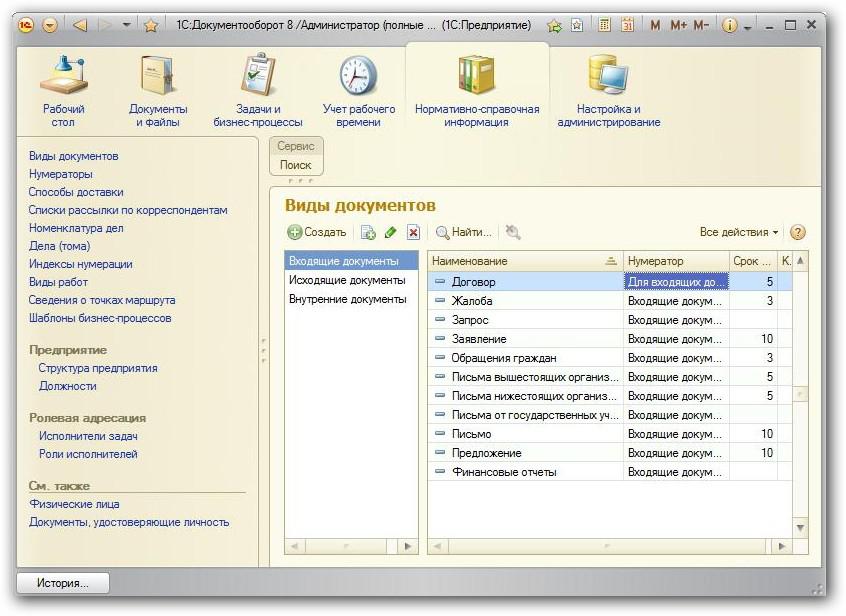Select the Обращения граждан row
846x616 pixels.
tap(610, 358)
